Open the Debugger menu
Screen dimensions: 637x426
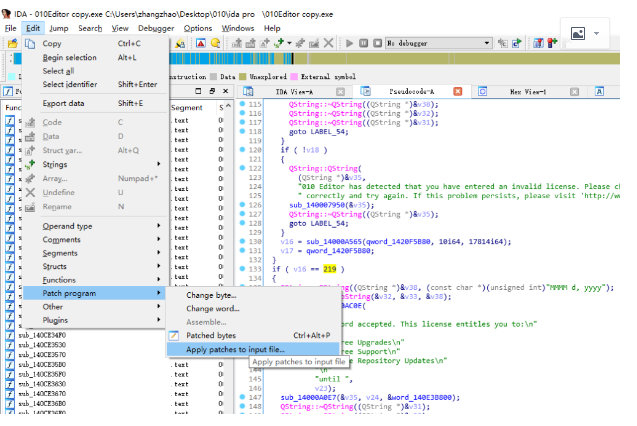(156, 28)
